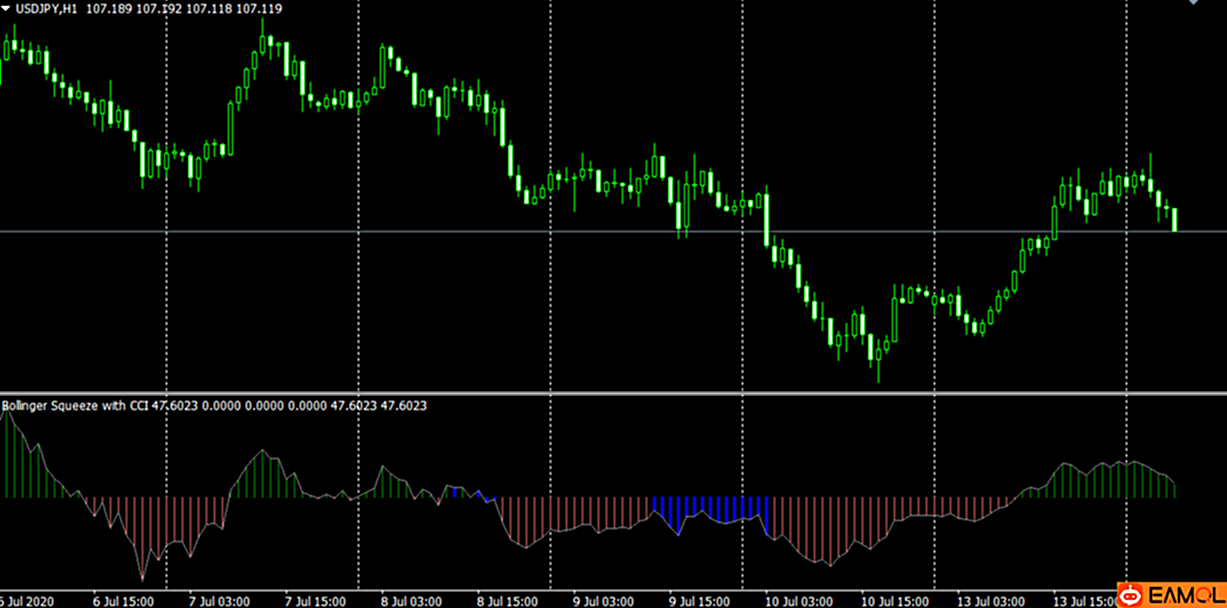Image resolution: width=1227 pixels, height=608 pixels.
Task: Click the EAMOL robot logo icon
Action: point(1131,594)
